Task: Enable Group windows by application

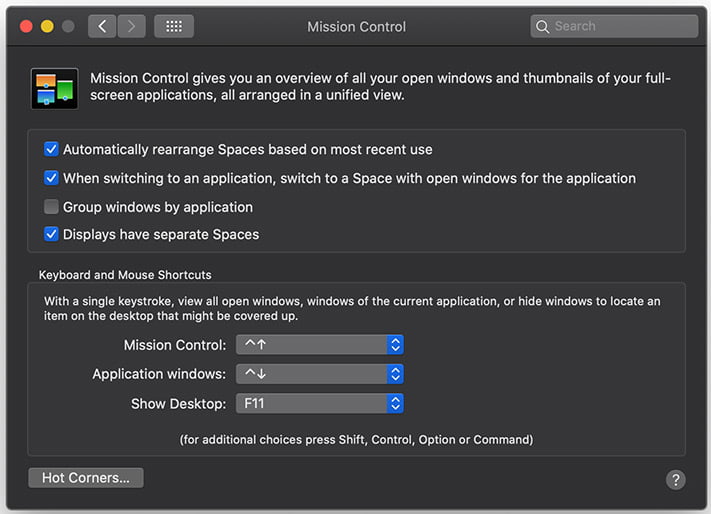Action: pyautogui.click(x=51, y=207)
